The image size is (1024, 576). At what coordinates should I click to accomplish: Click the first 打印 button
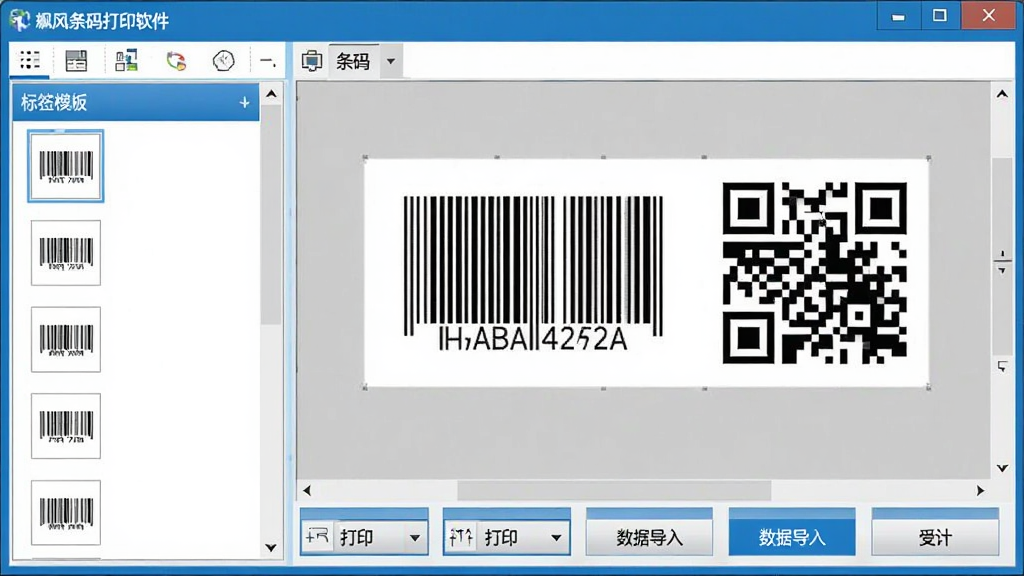point(364,532)
